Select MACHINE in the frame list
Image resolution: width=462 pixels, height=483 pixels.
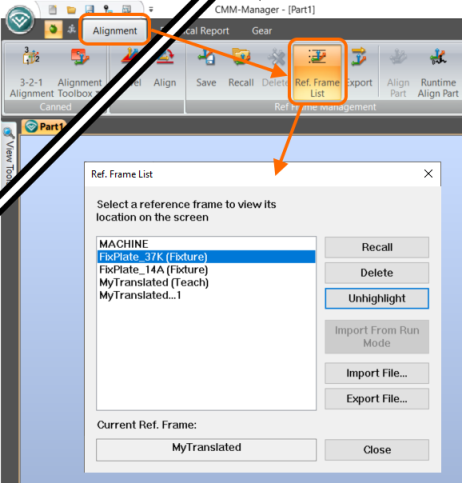pyautogui.click(x=206, y=244)
